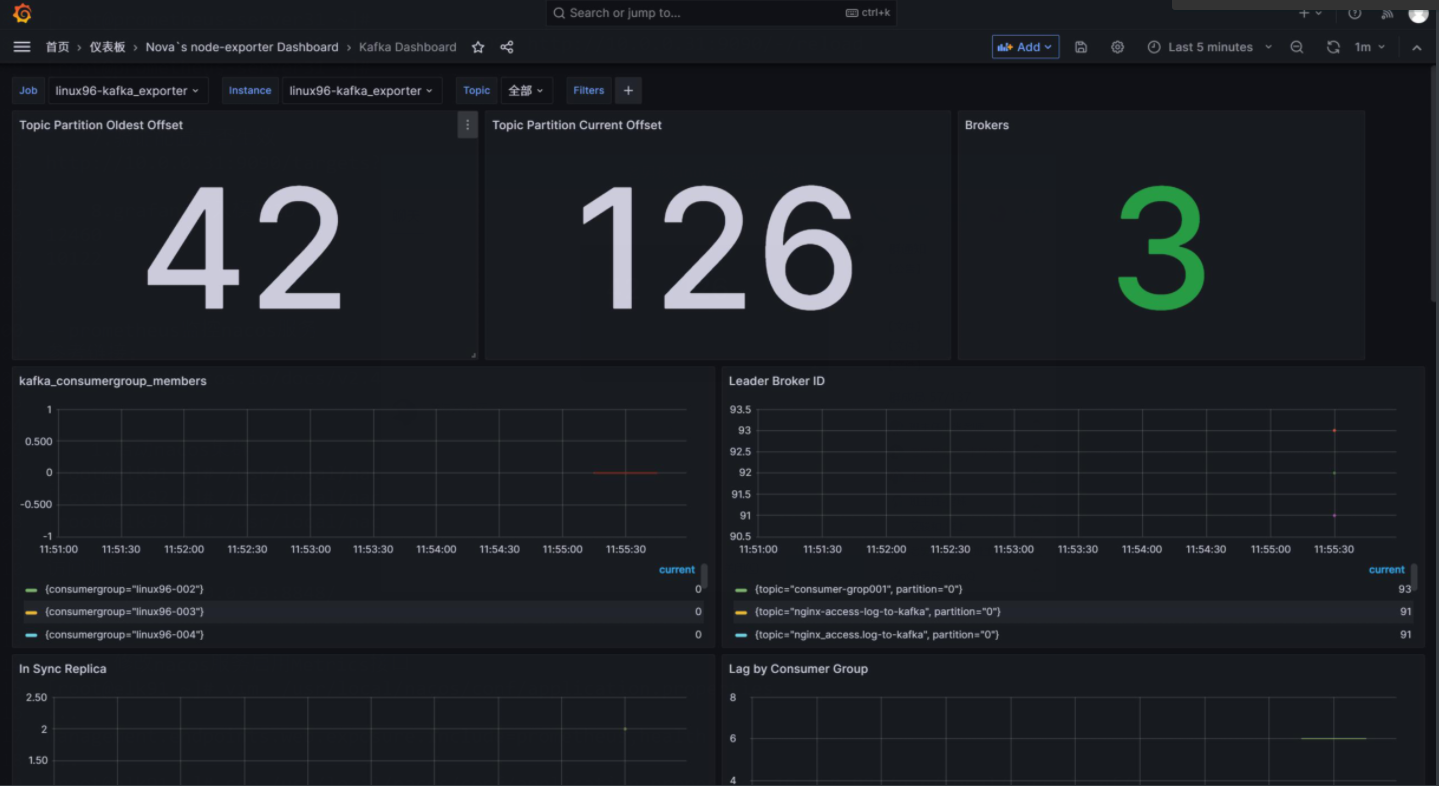
Task: Collapse the top toolbar chevron
Action: (1417, 47)
